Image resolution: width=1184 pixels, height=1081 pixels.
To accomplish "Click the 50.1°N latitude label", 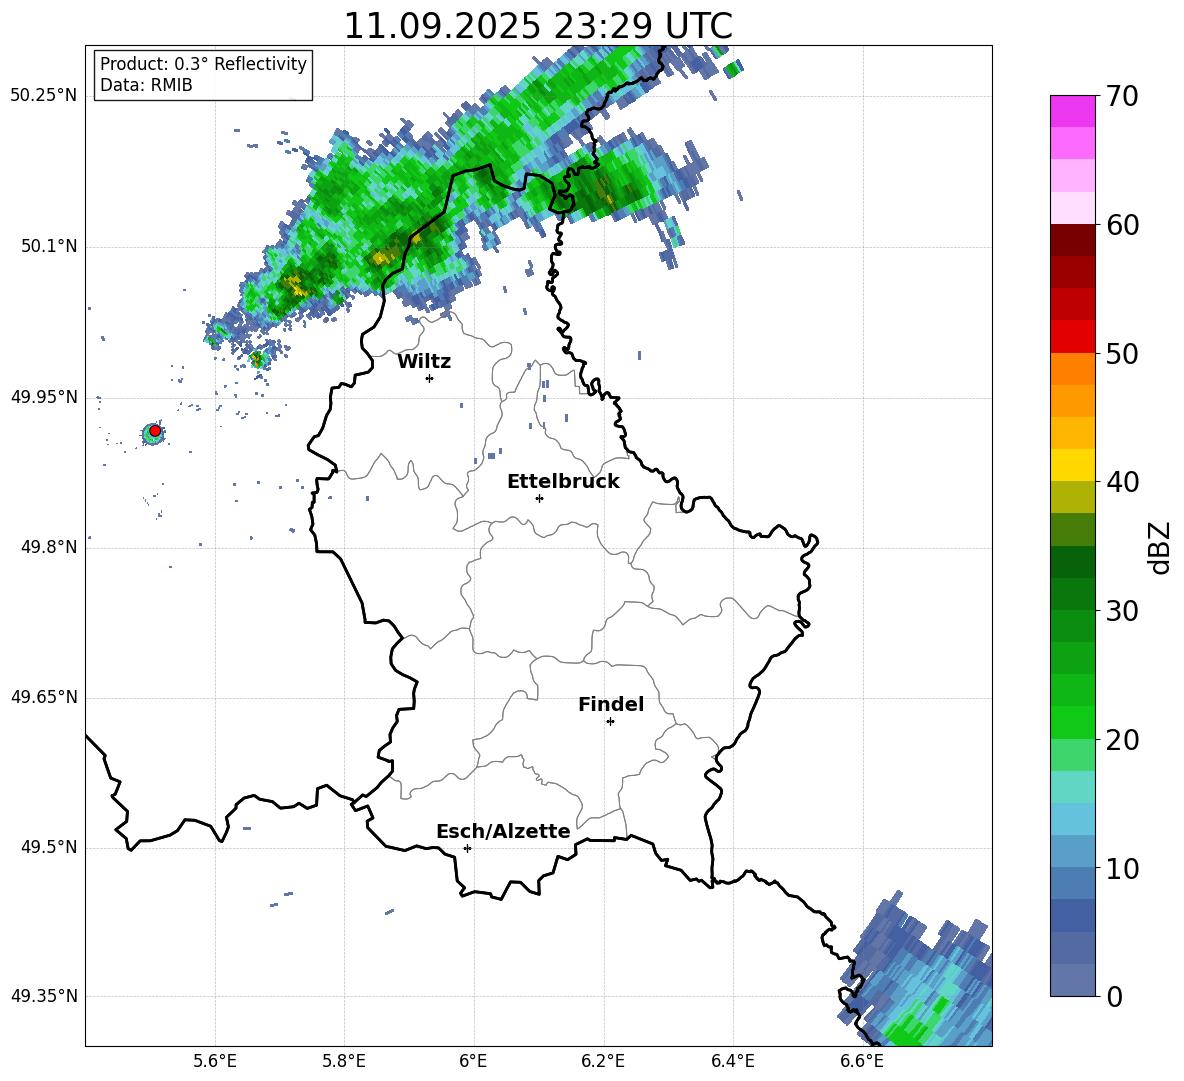I will [x=48, y=246].
